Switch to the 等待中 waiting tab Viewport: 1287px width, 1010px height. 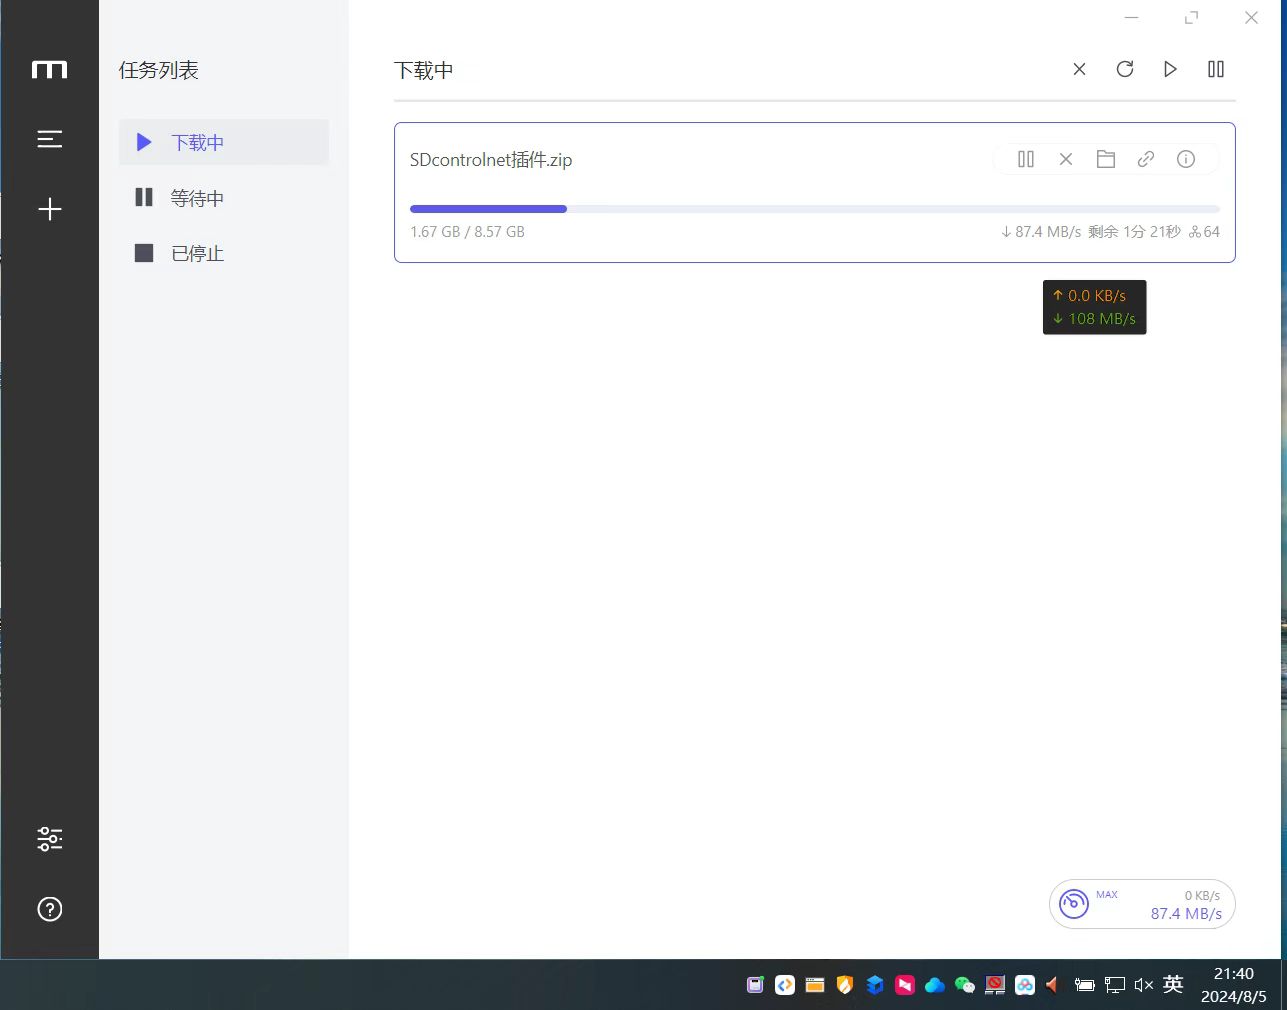click(224, 198)
